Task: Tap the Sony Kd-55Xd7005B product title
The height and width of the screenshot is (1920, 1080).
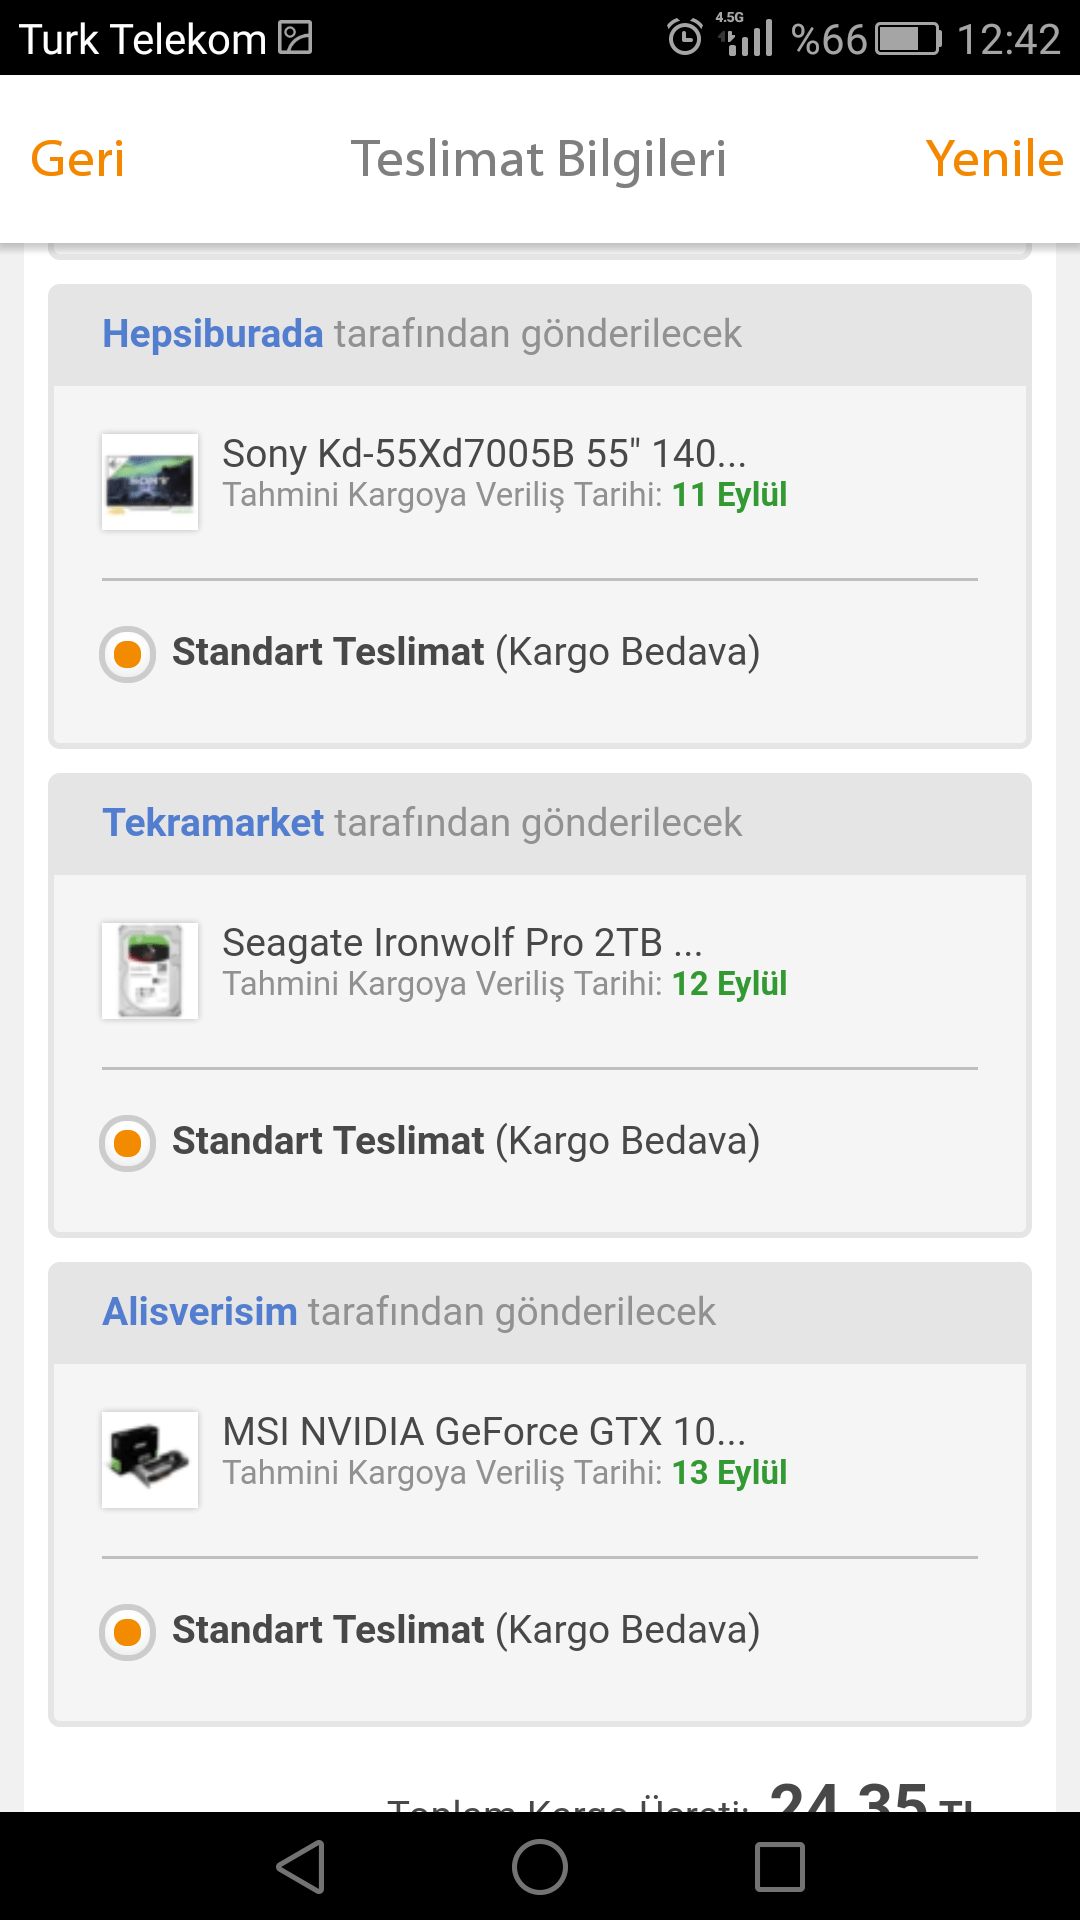Action: (484, 454)
